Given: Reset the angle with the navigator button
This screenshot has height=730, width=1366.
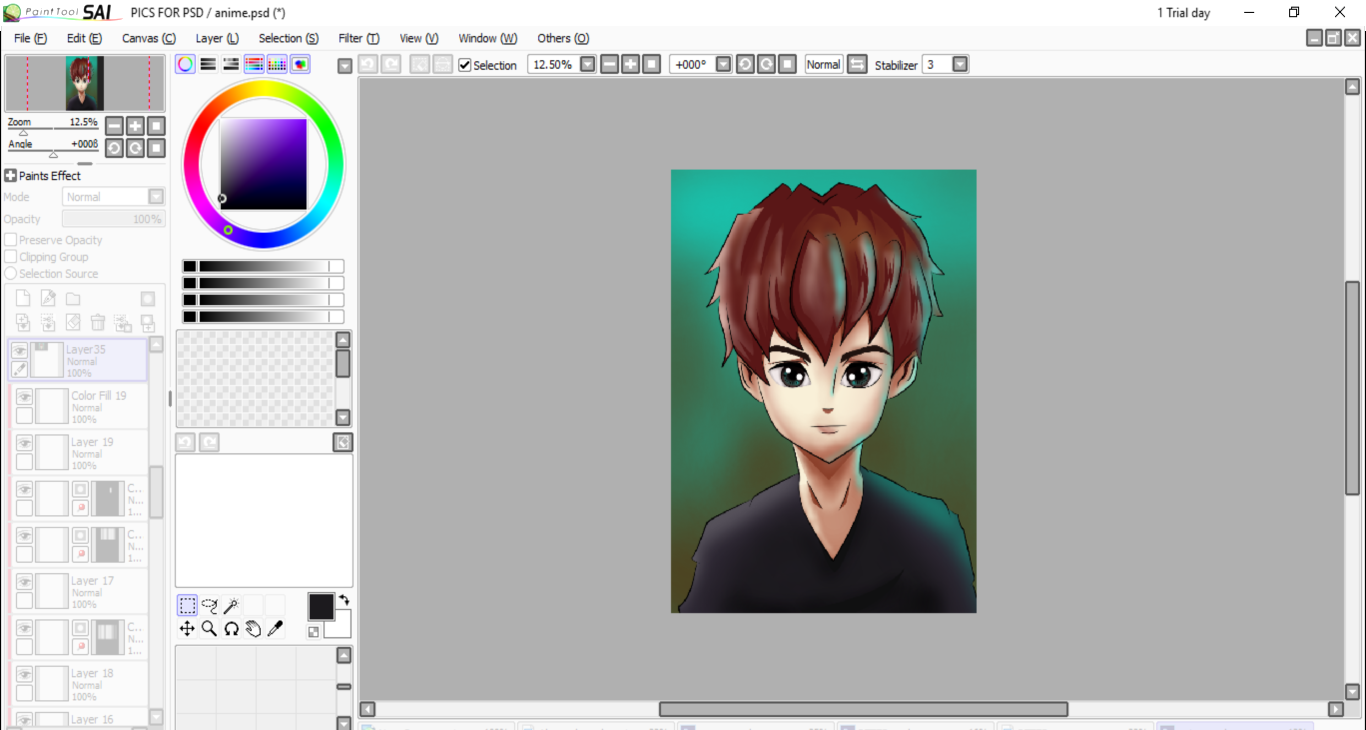Looking at the screenshot, I should [x=156, y=148].
